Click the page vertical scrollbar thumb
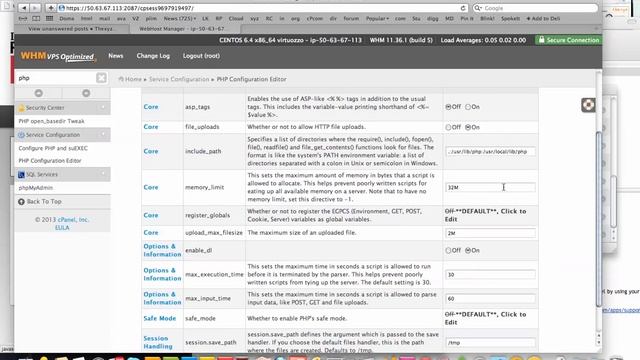The height and width of the screenshot is (360, 640). point(599,218)
